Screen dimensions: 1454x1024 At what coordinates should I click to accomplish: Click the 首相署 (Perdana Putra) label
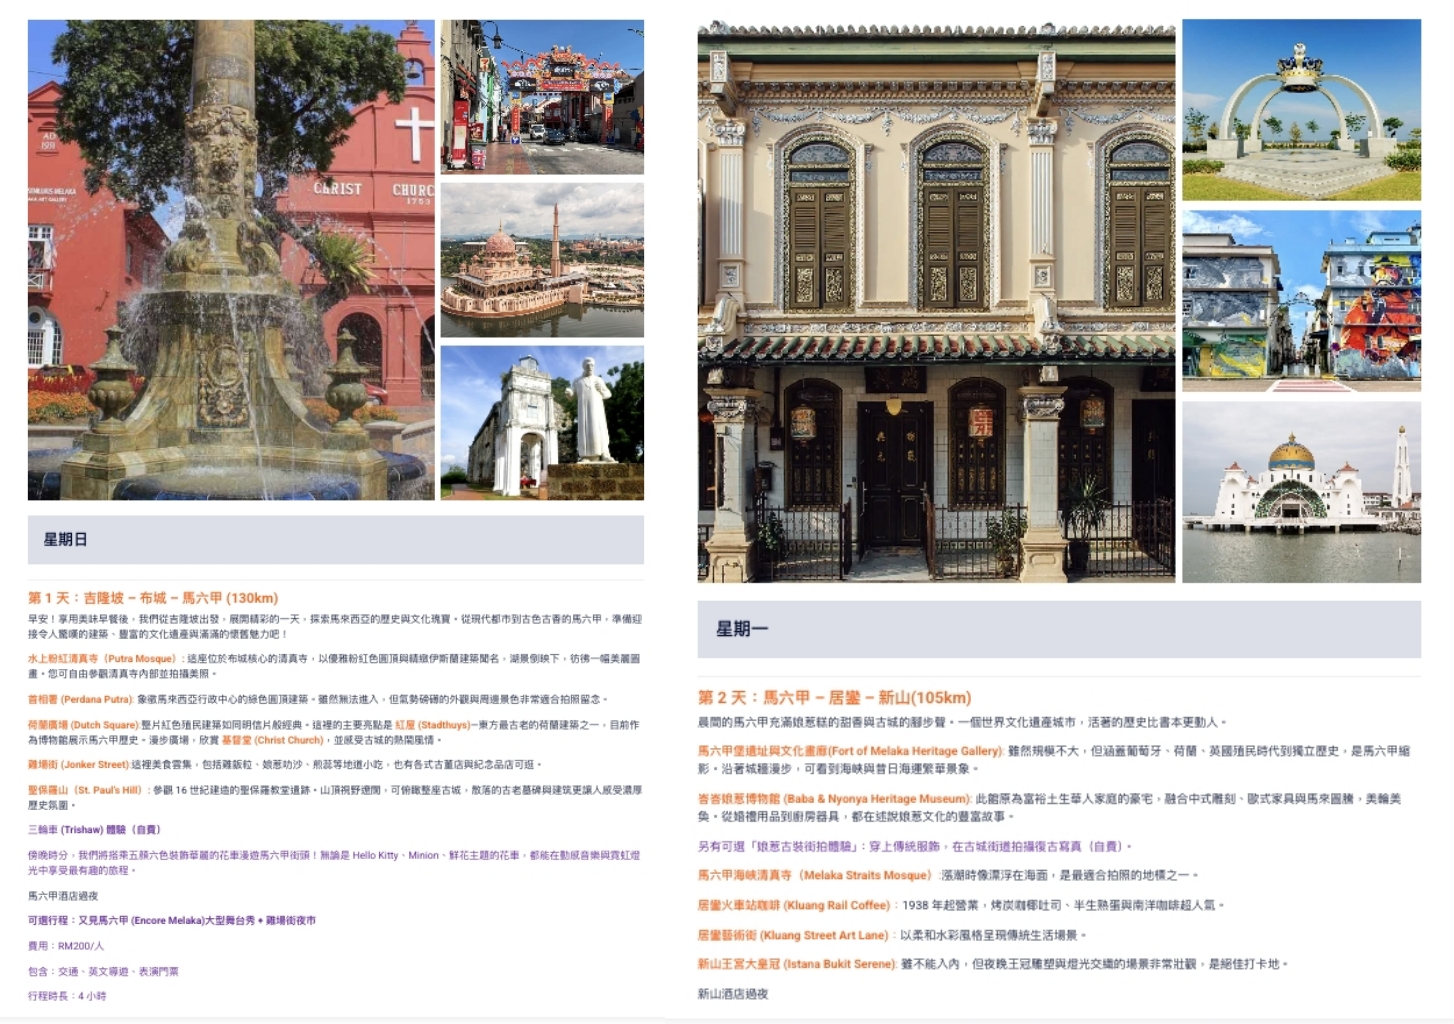[x=80, y=699]
